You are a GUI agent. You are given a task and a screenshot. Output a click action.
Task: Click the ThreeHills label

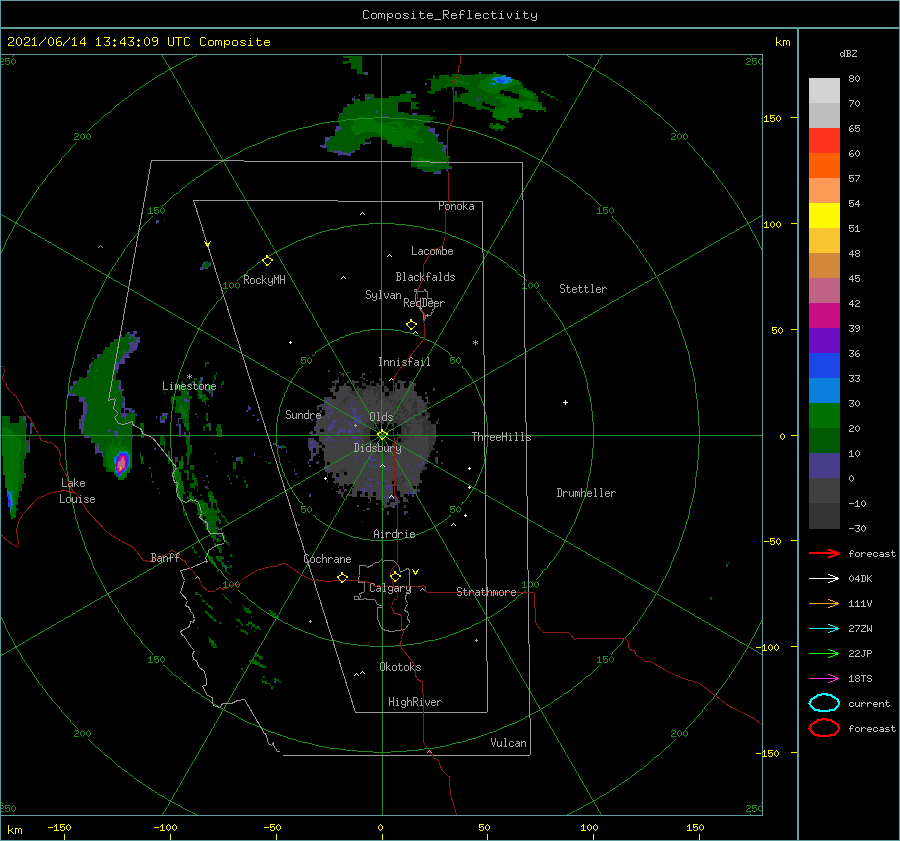pyautogui.click(x=502, y=437)
